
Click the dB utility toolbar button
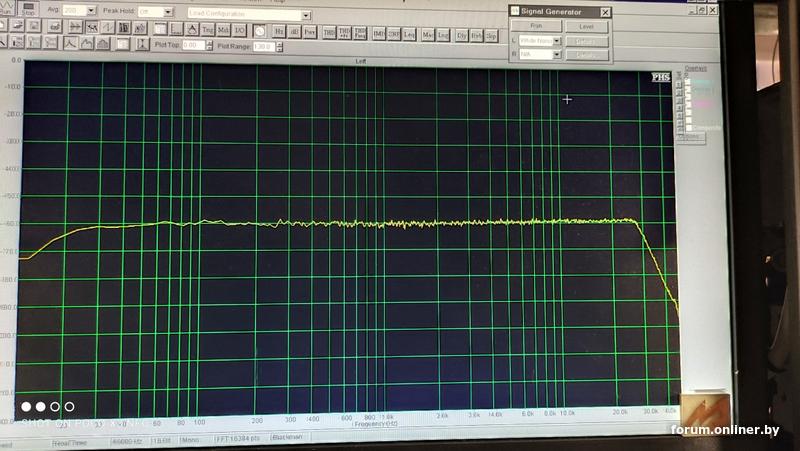click(294, 32)
